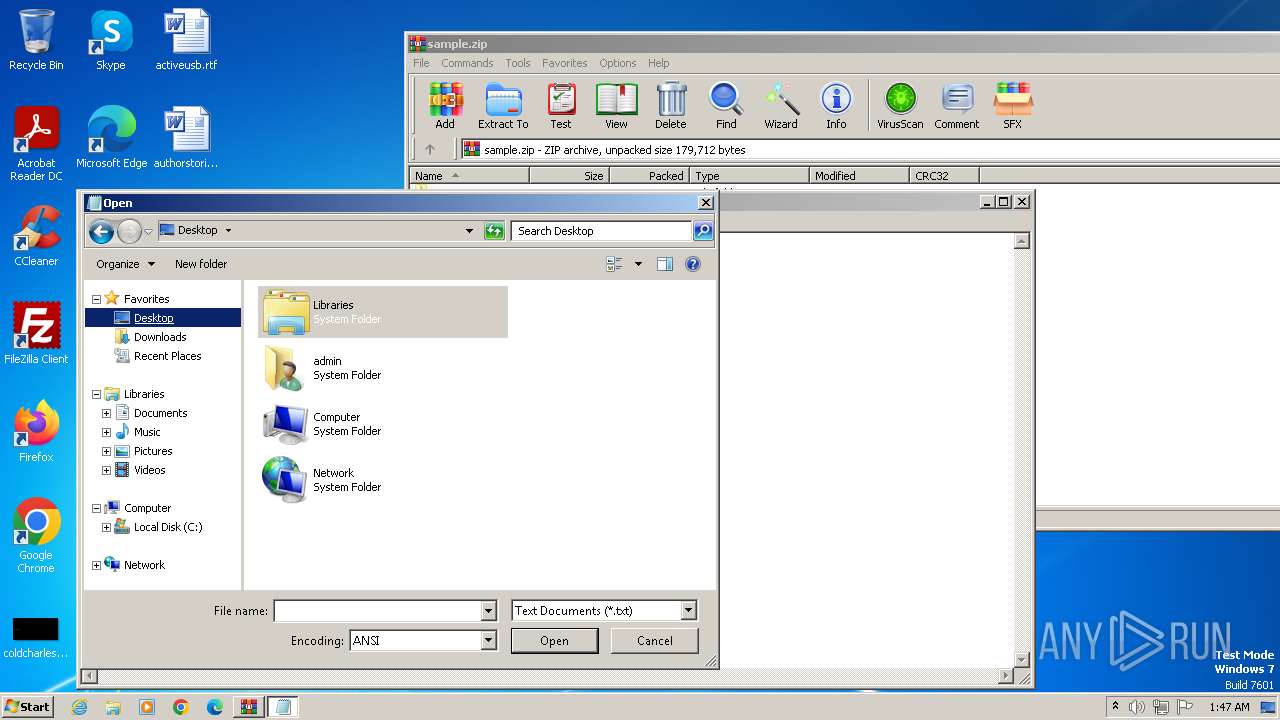Image resolution: width=1280 pixels, height=720 pixels.
Task: Click the Comment icon in WinRAR
Action: point(957,106)
